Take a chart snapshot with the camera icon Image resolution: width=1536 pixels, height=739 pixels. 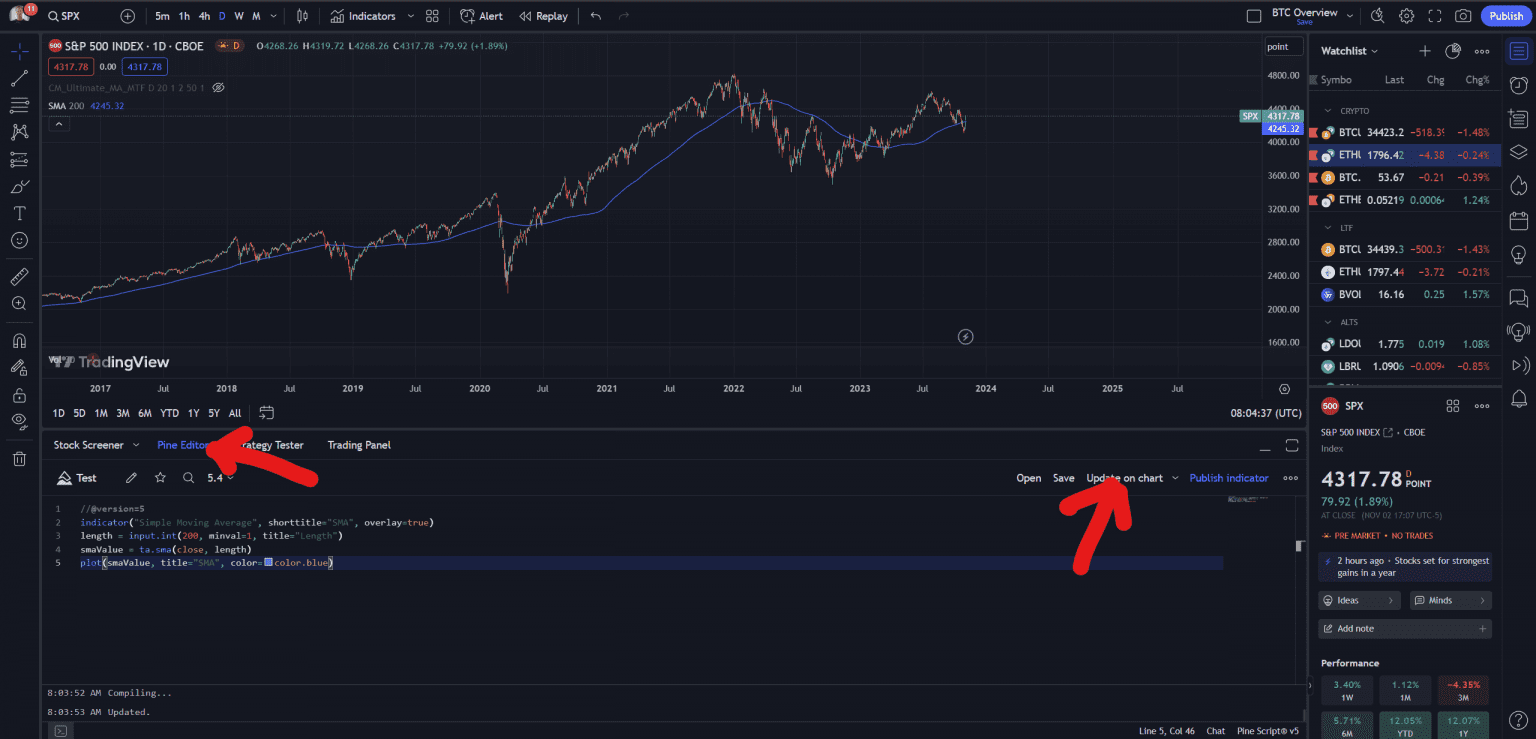1463,15
